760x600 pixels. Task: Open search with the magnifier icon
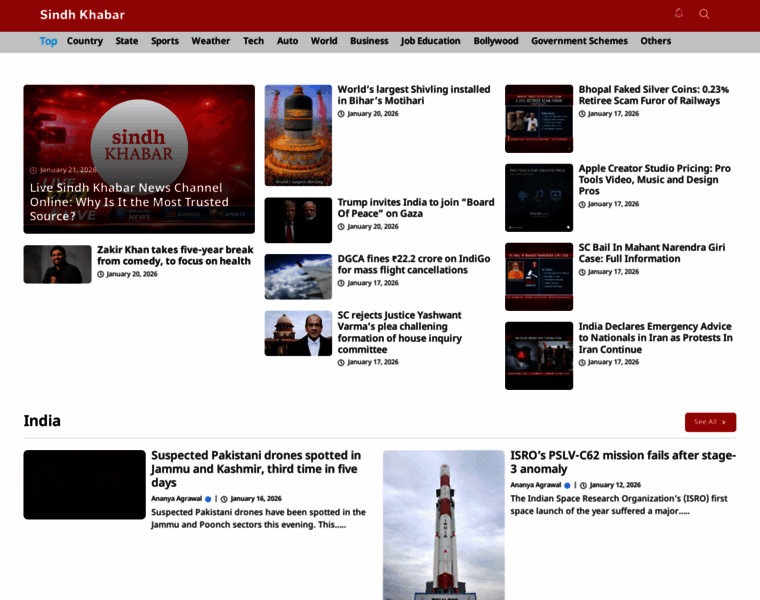(x=704, y=14)
